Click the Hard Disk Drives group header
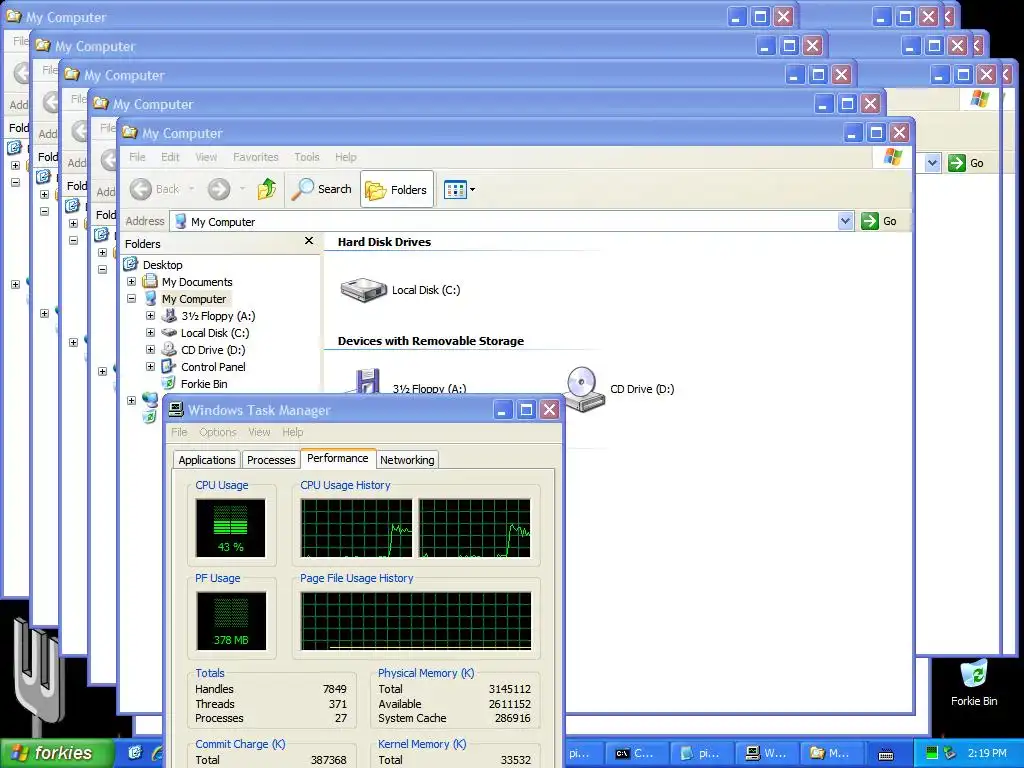 coord(384,242)
